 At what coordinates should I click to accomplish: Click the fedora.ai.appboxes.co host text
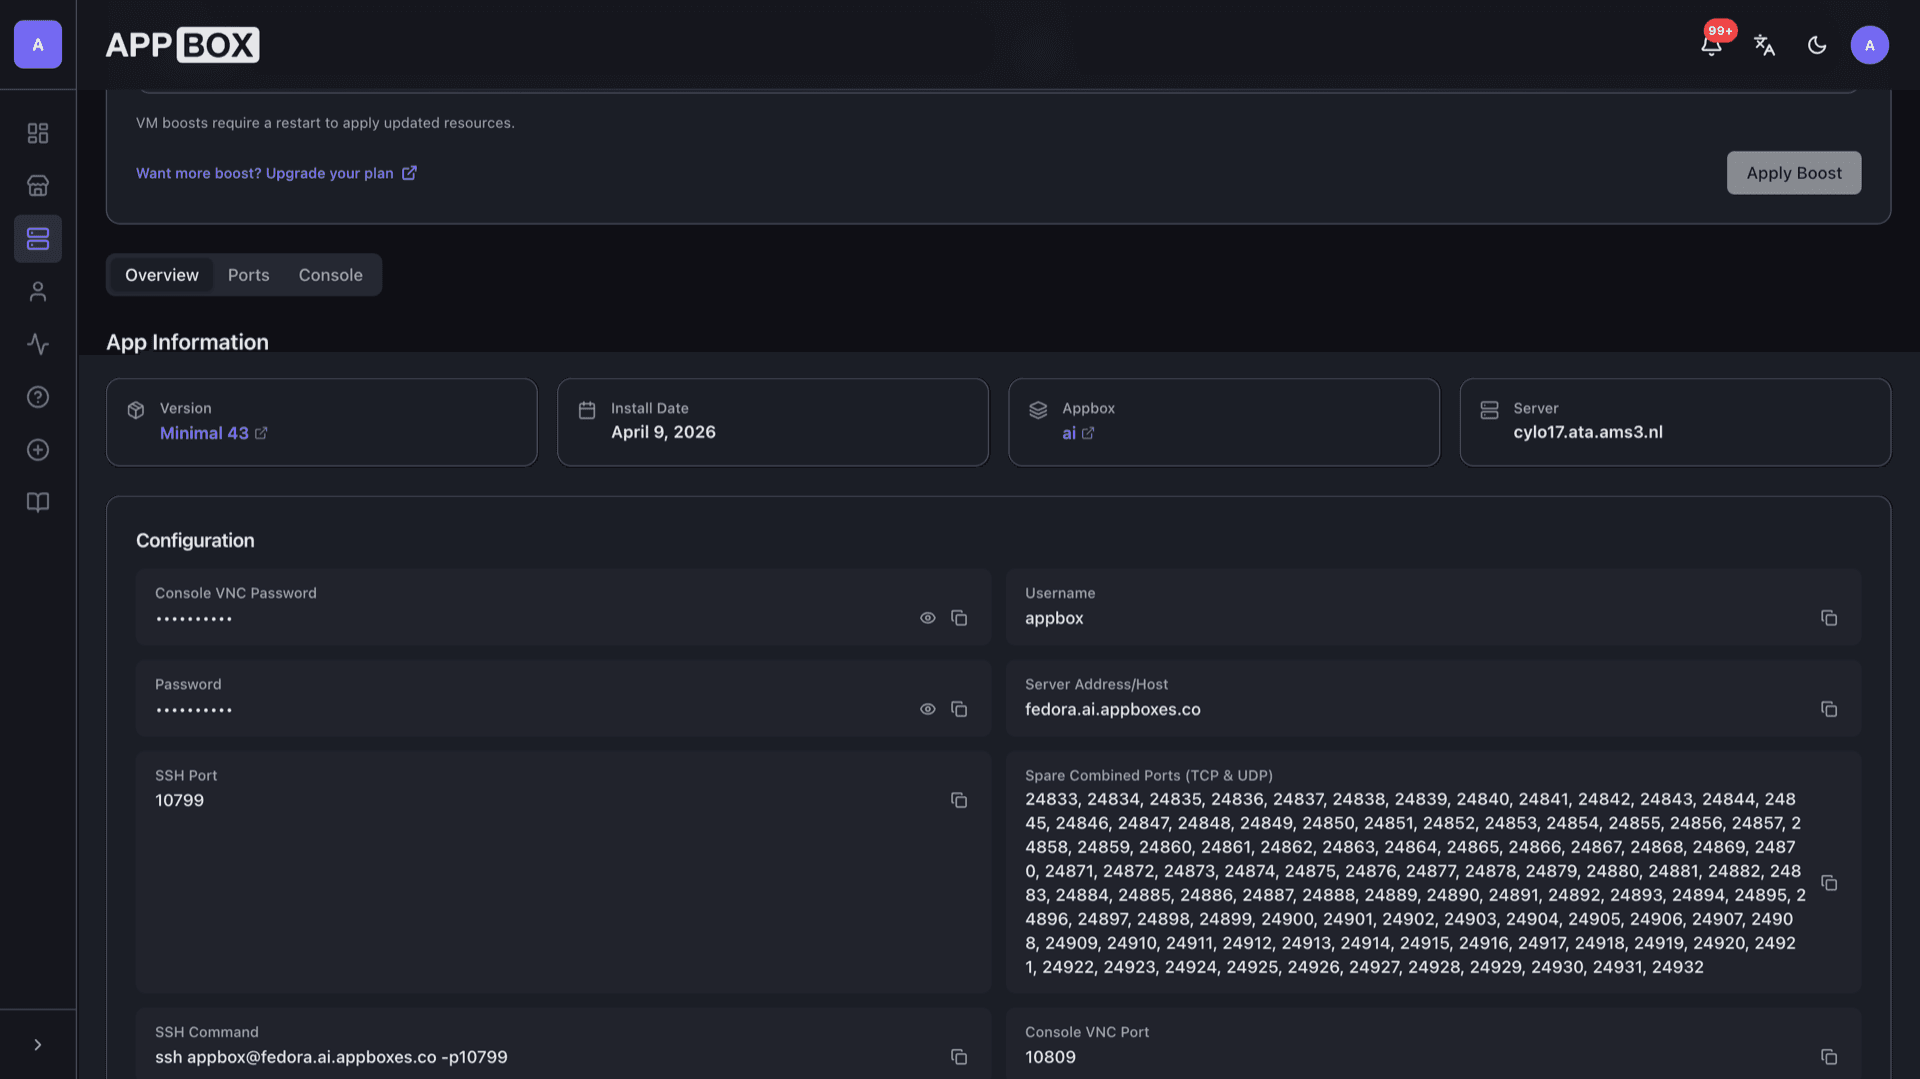point(1112,709)
